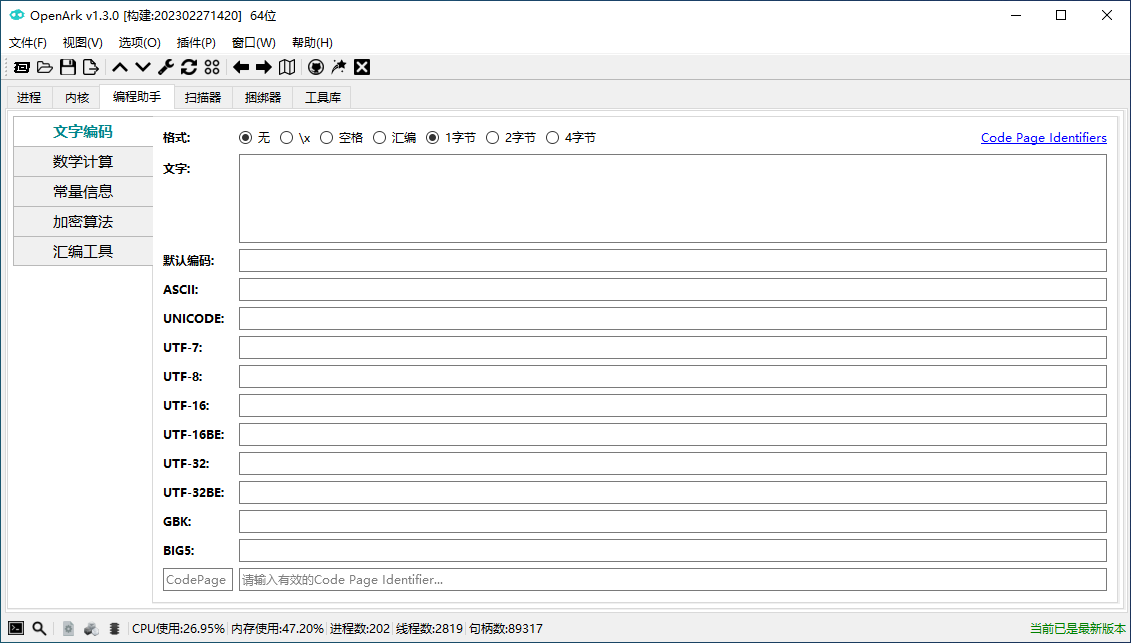
Task: Select the \x format radio button
Action: pyautogui.click(x=286, y=138)
